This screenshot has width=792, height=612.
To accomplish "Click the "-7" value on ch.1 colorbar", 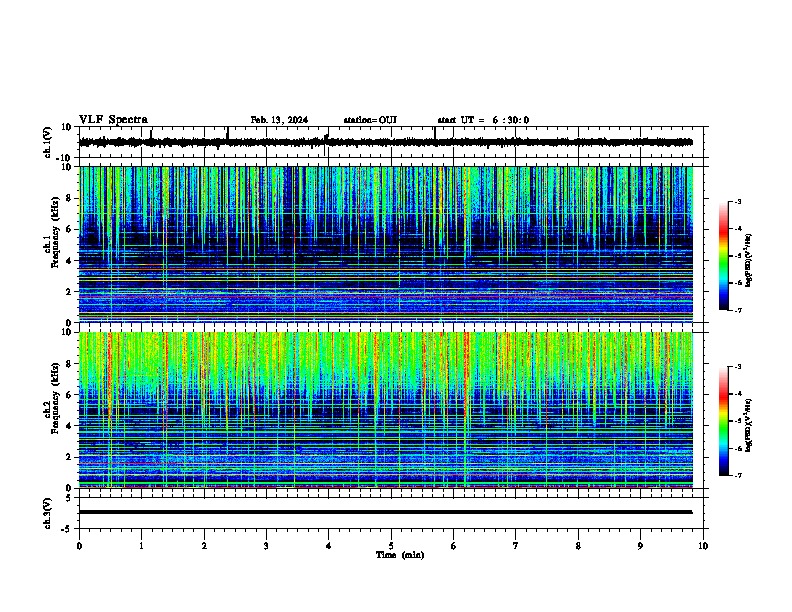I will tap(737, 310).
